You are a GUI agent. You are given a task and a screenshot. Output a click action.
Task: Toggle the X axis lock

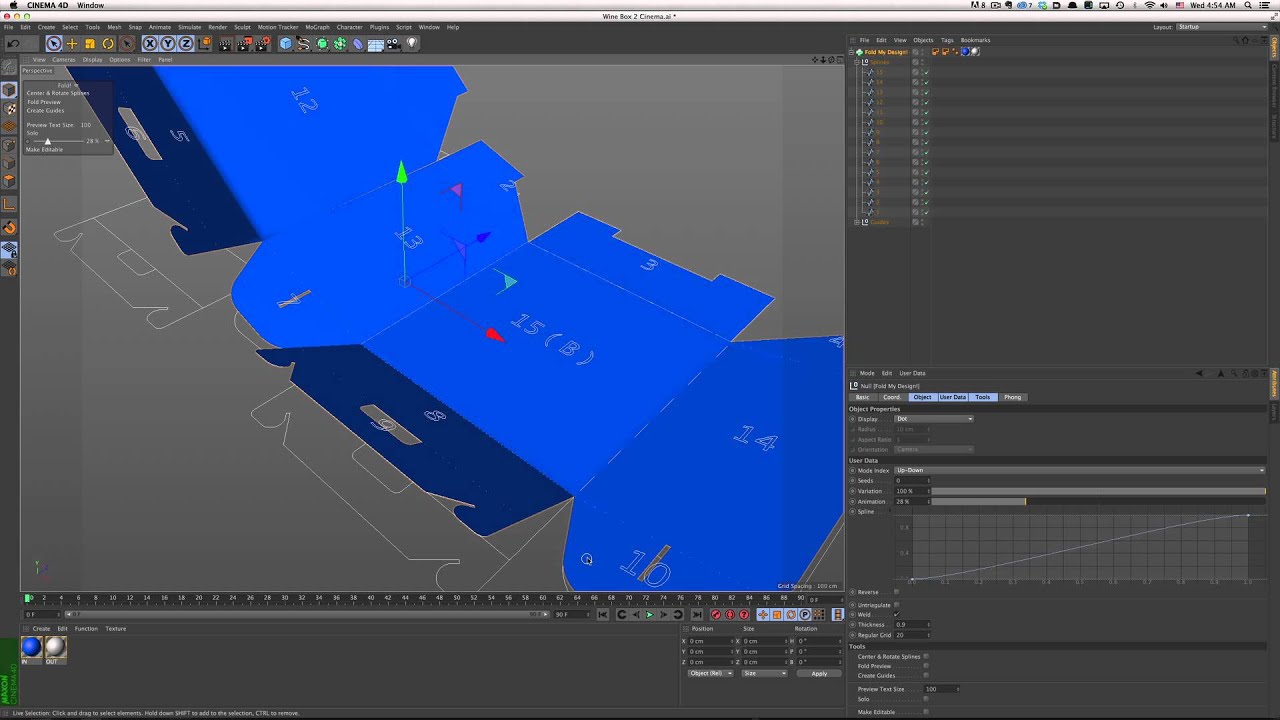click(150, 44)
